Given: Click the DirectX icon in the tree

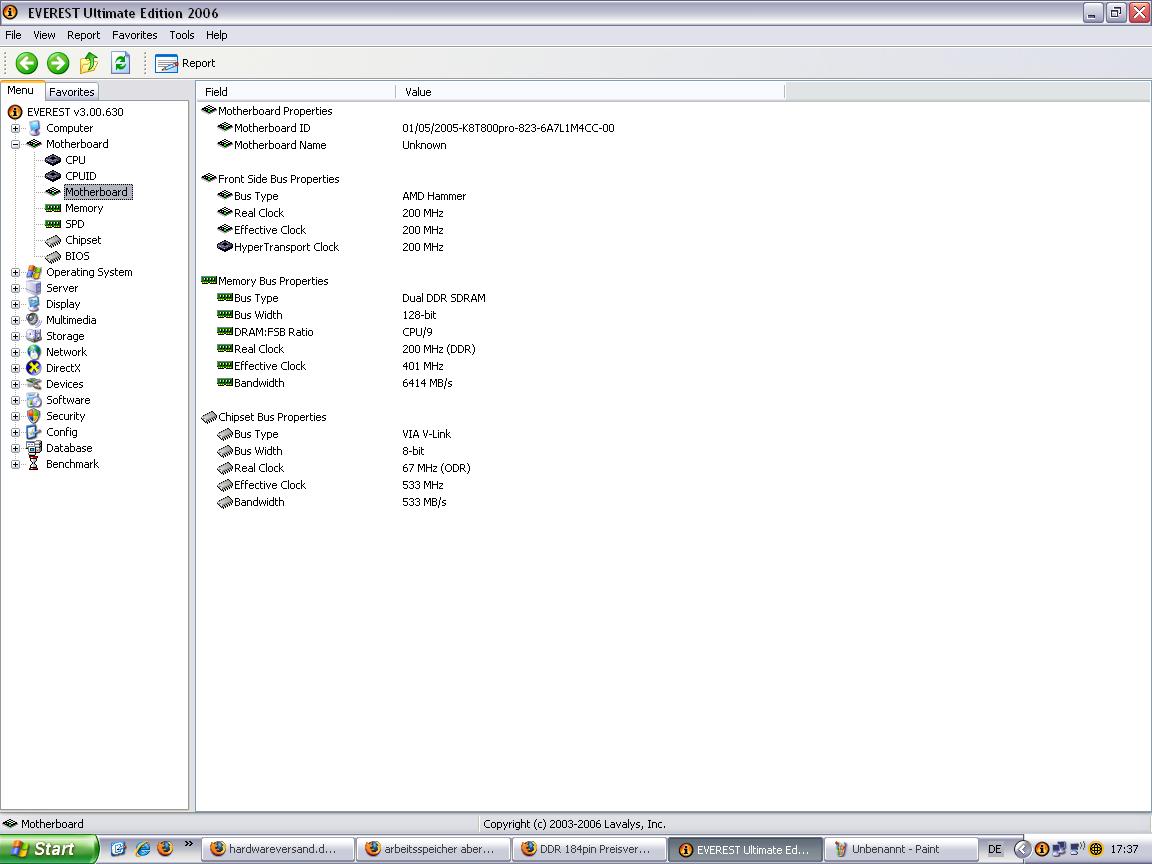Looking at the screenshot, I should coord(34,368).
